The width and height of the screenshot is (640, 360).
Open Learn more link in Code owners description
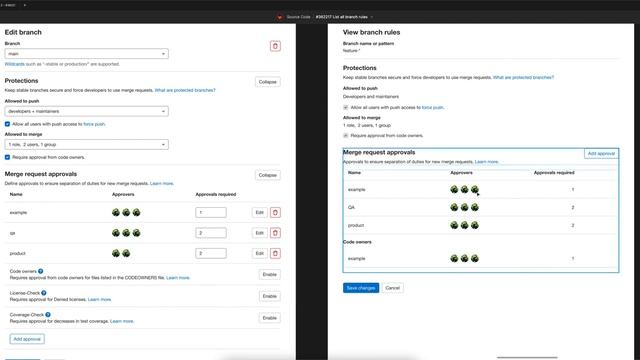(178, 278)
